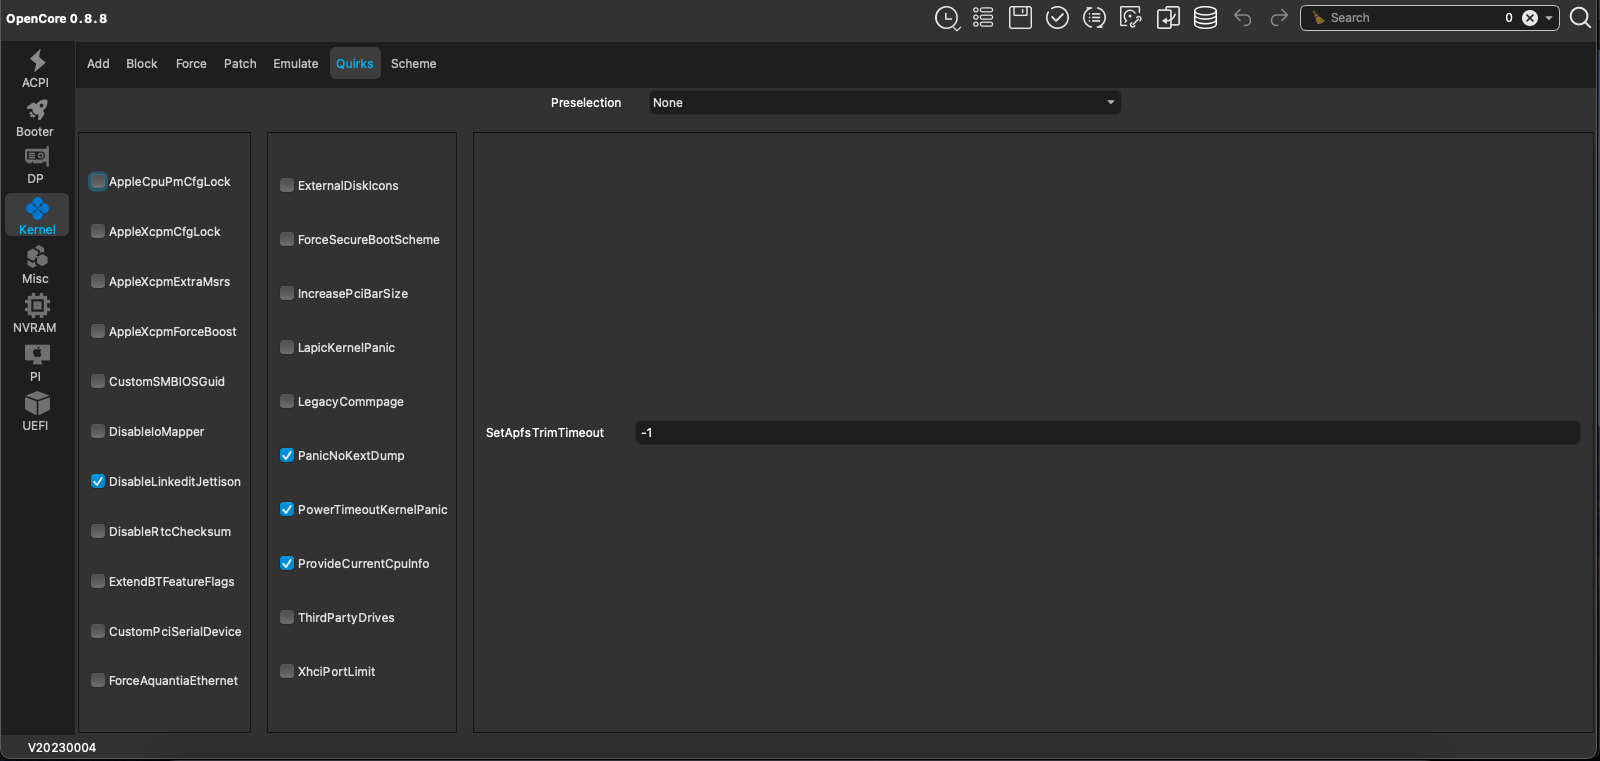Open the Booter section
The image size is (1600, 761).
click(x=36, y=118)
